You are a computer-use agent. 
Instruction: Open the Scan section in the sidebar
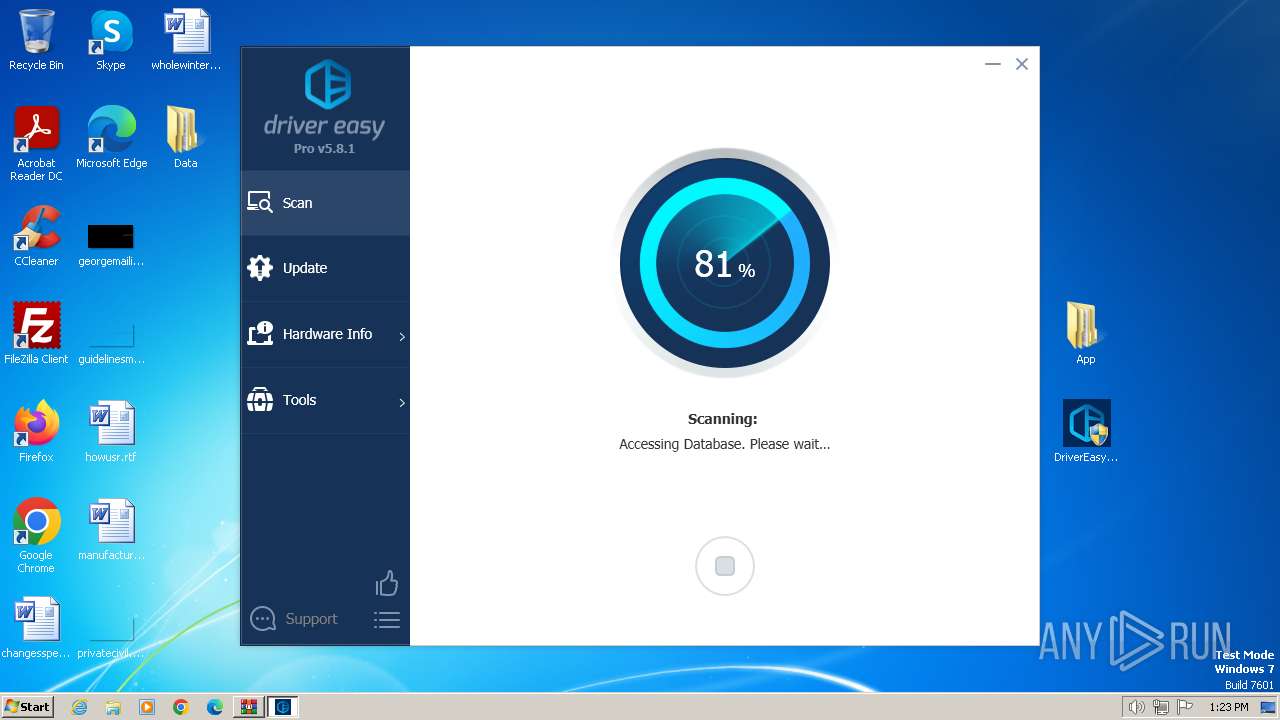325,203
